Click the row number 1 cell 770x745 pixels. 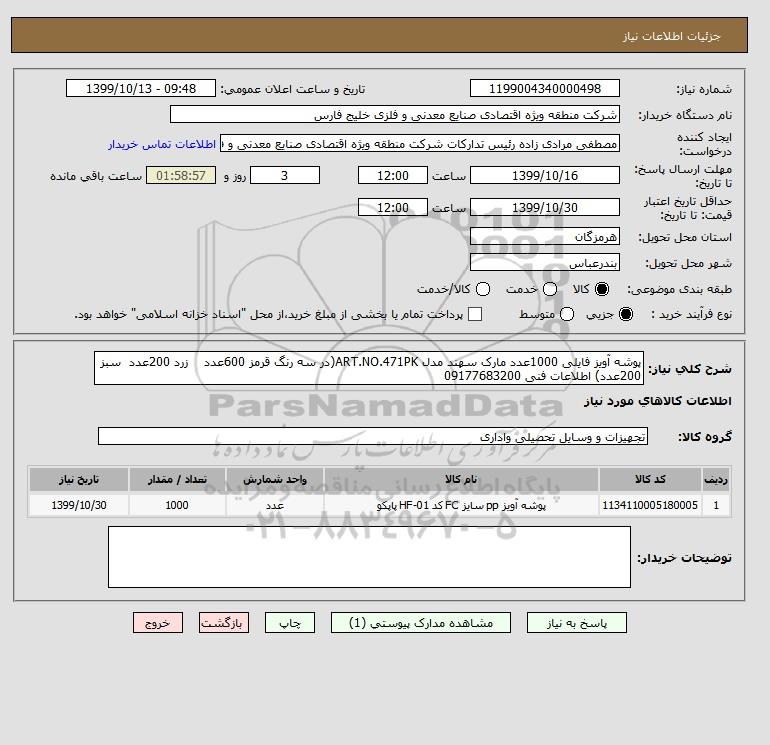point(716,505)
